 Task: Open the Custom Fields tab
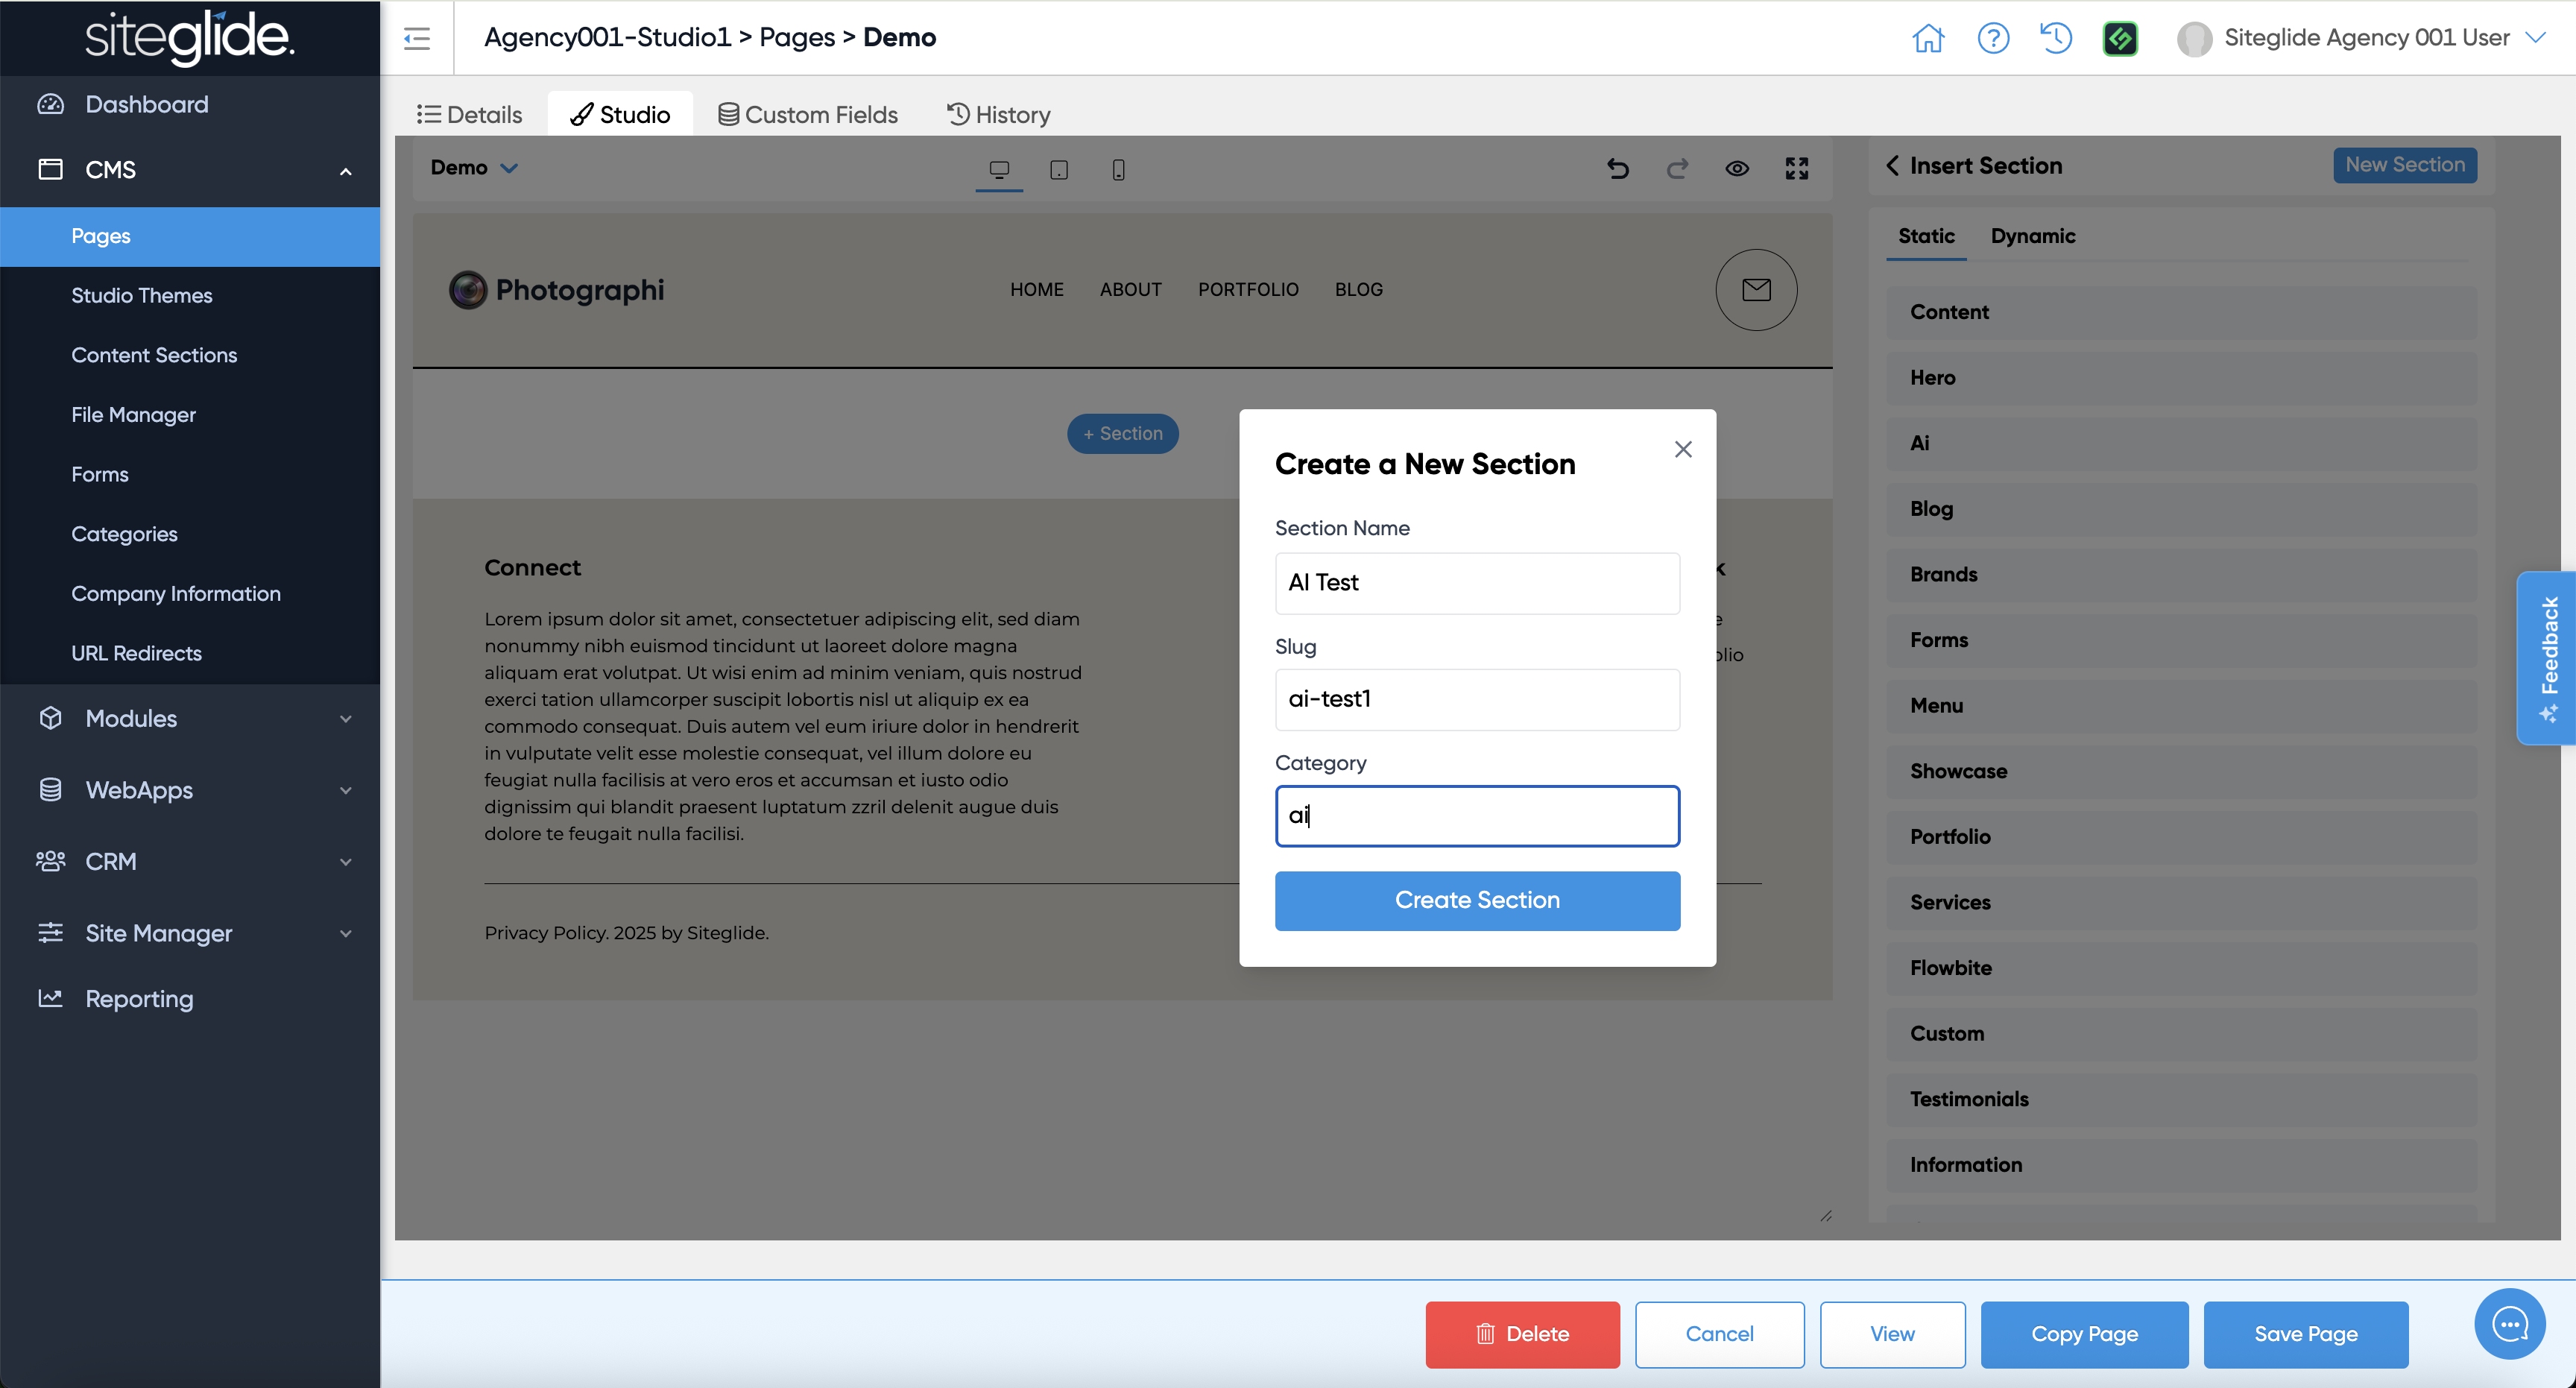click(807, 115)
